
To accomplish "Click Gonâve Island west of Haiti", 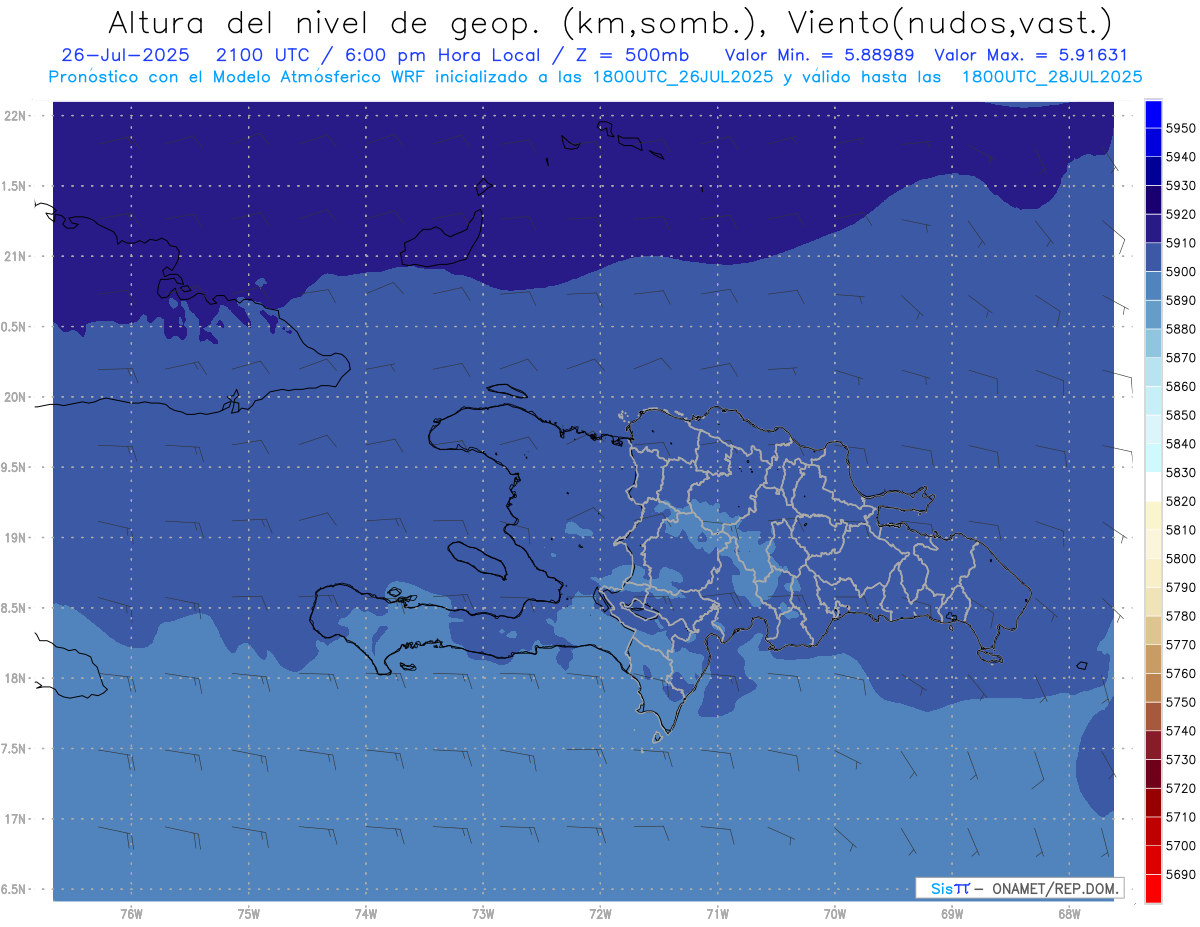I will coord(477,558).
